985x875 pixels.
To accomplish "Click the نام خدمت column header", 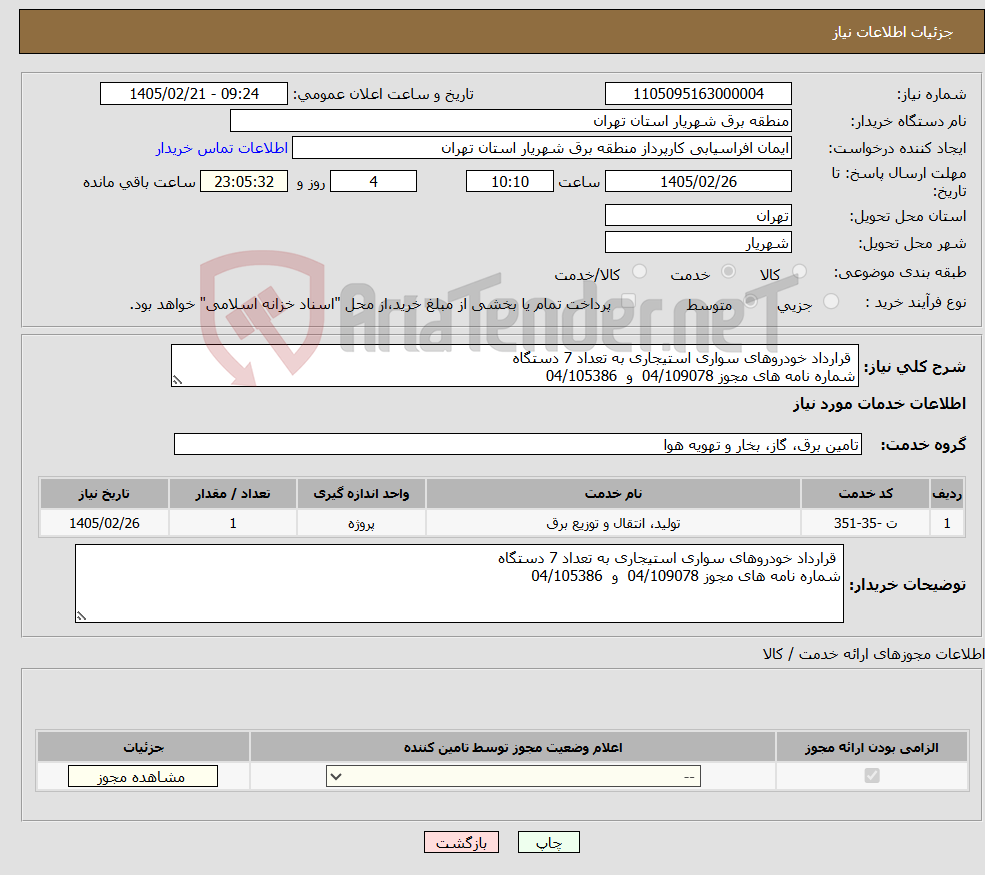I will [613, 494].
